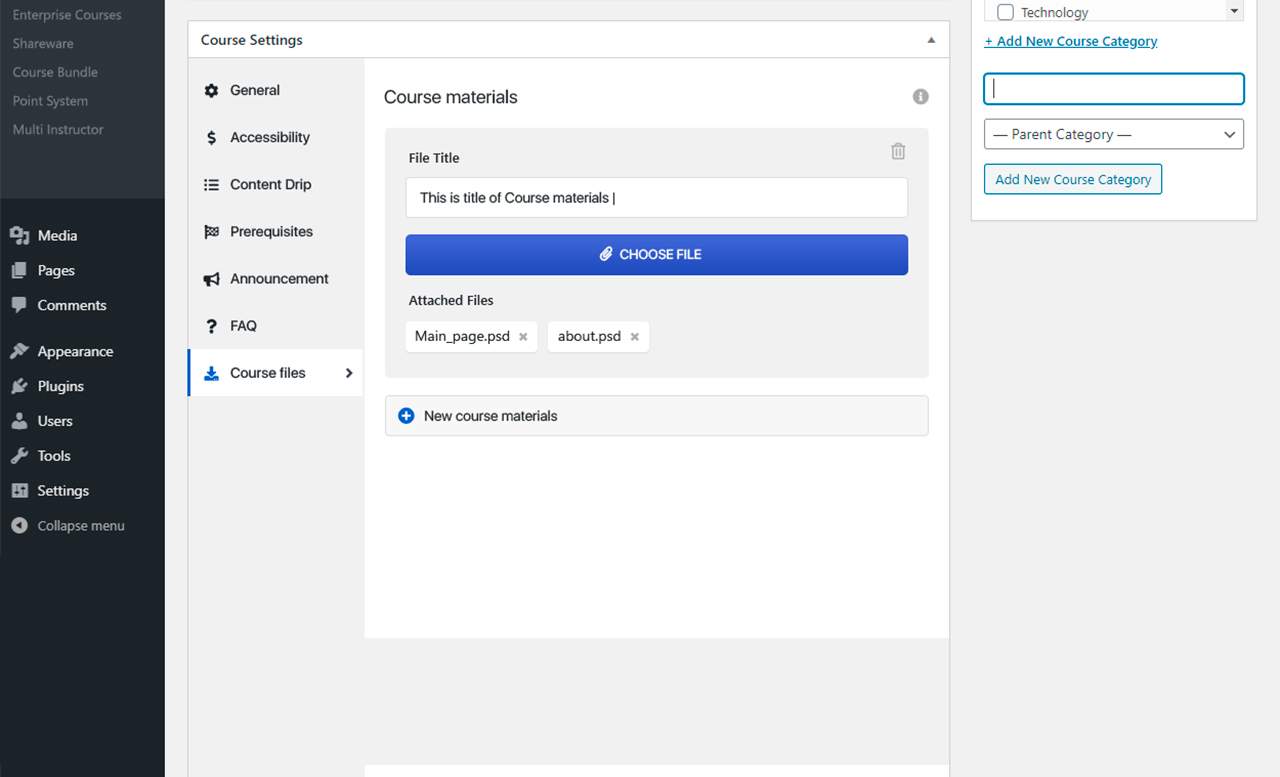This screenshot has width=1280, height=777.
Task: Remove the about.psd attached file
Action: point(634,336)
